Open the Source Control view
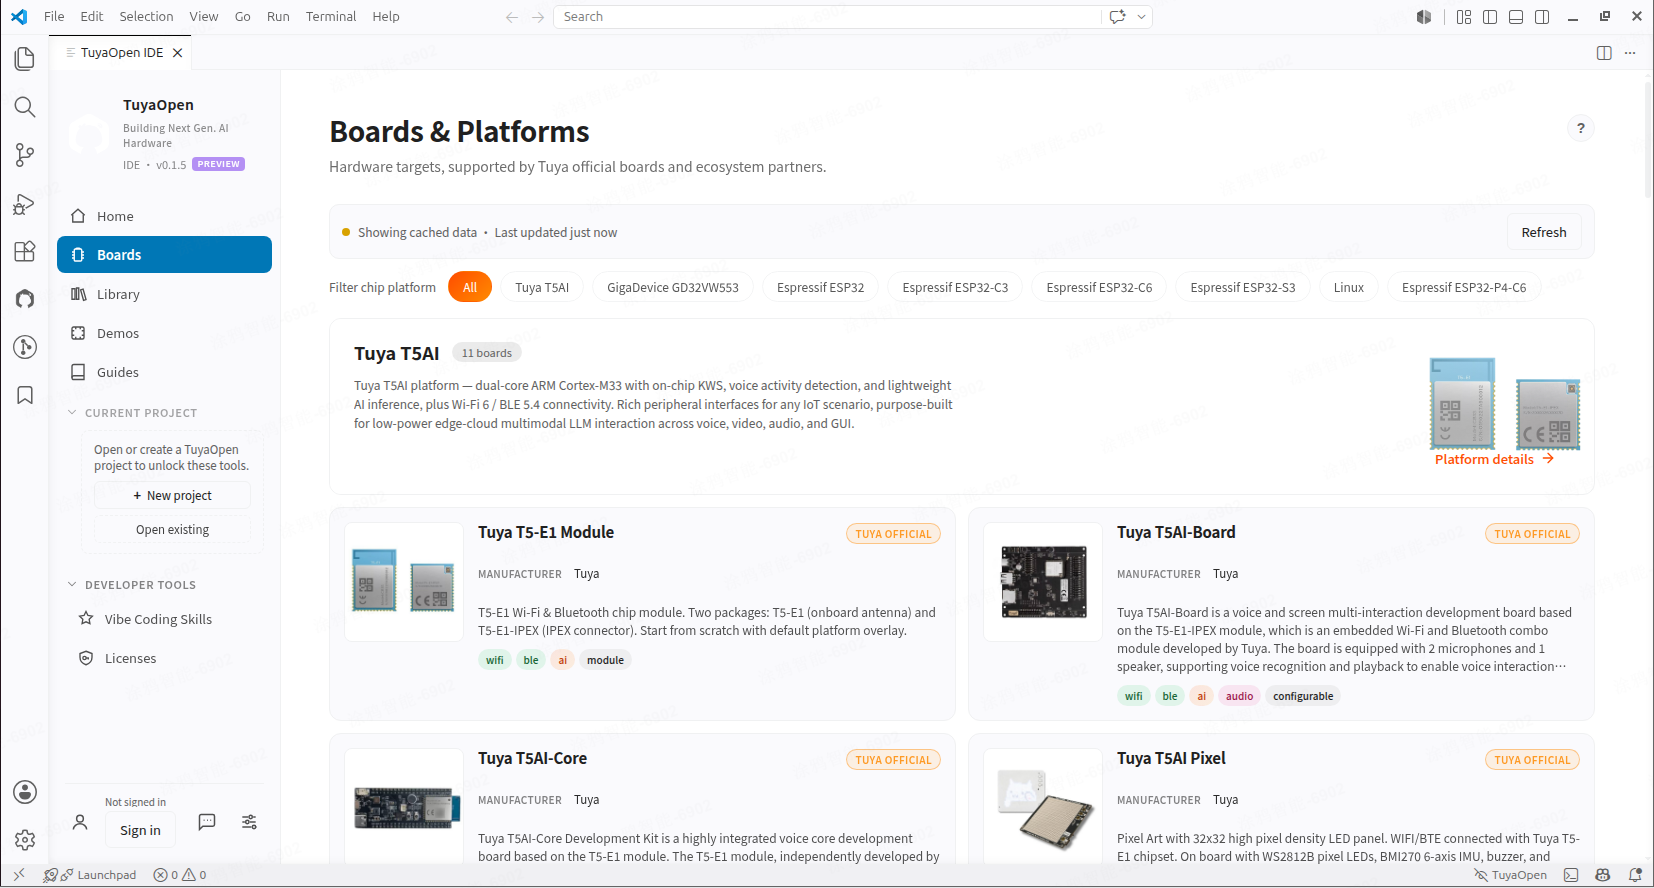1654x888 pixels. coord(25,155)
